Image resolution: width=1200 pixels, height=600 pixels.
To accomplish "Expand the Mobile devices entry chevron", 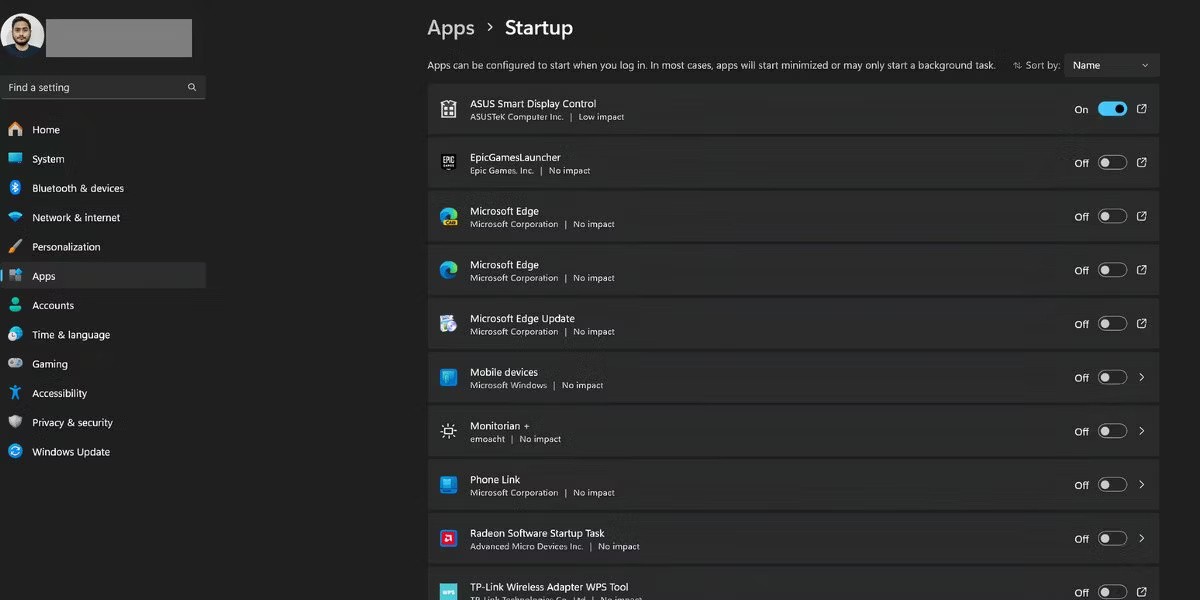I will coord(1142,378).
